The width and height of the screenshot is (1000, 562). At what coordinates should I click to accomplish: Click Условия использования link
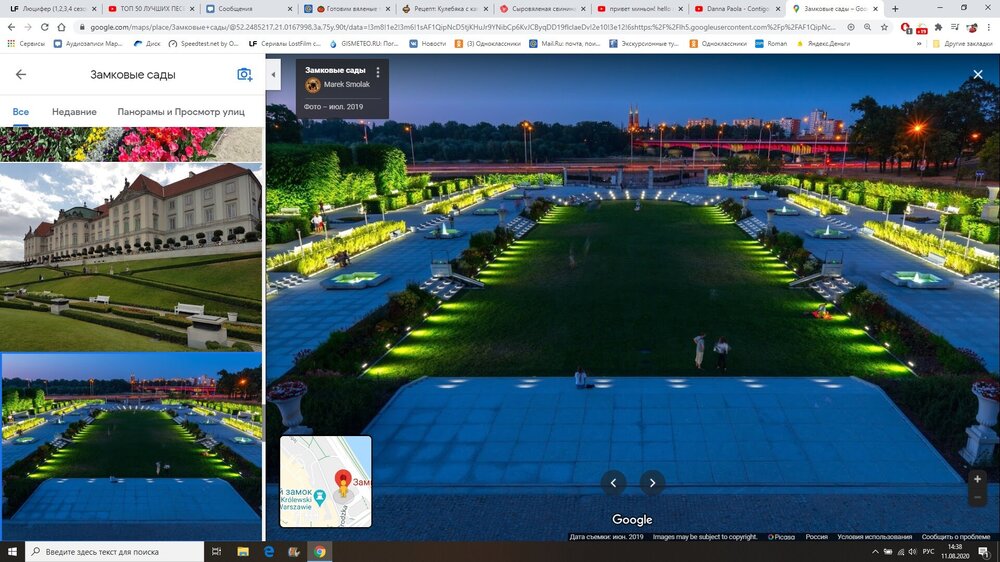874,537
